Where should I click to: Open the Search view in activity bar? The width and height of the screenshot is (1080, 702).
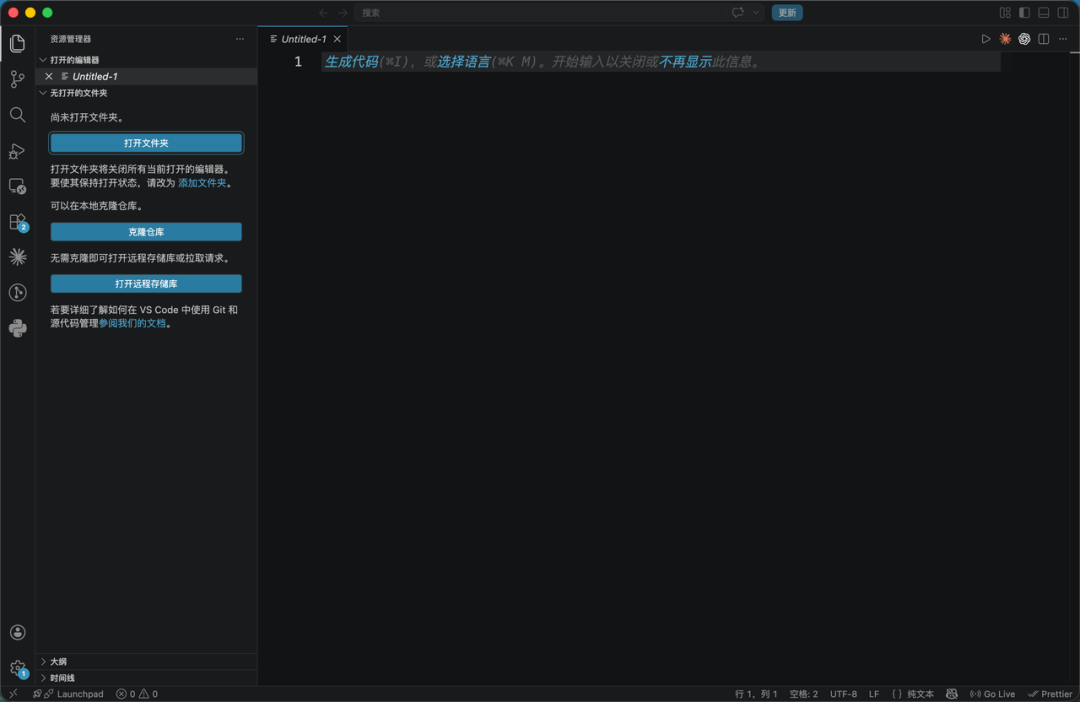coord(17,115)
